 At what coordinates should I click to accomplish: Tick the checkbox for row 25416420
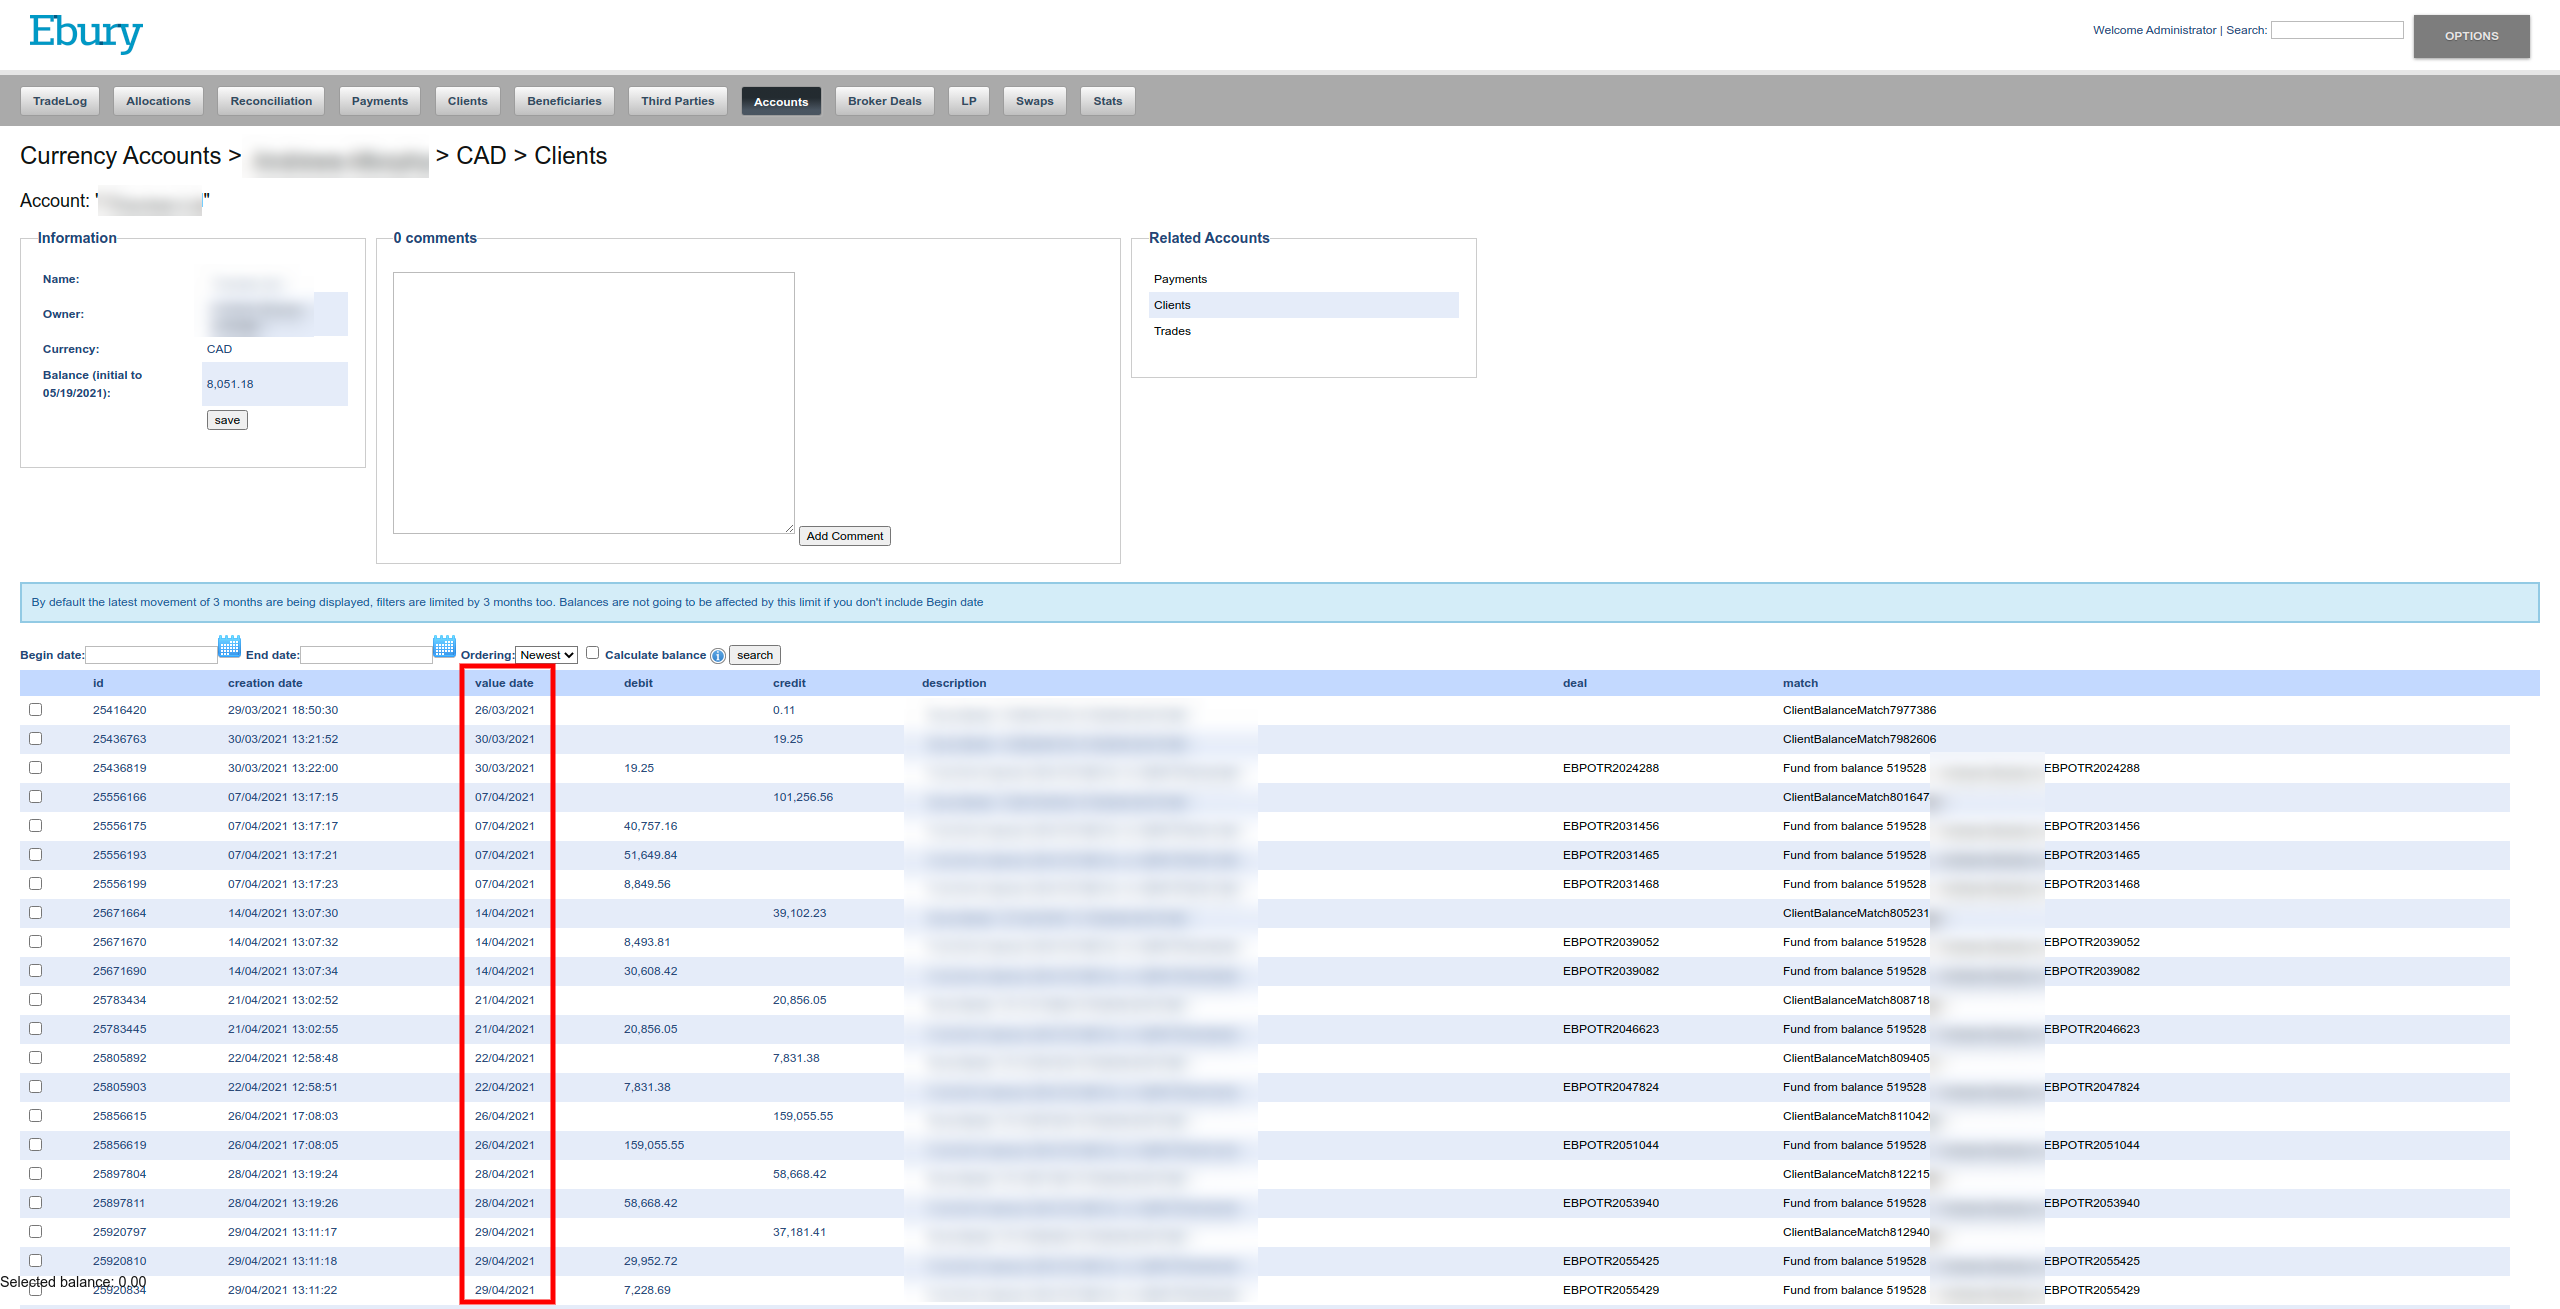(x=36, y=710)
